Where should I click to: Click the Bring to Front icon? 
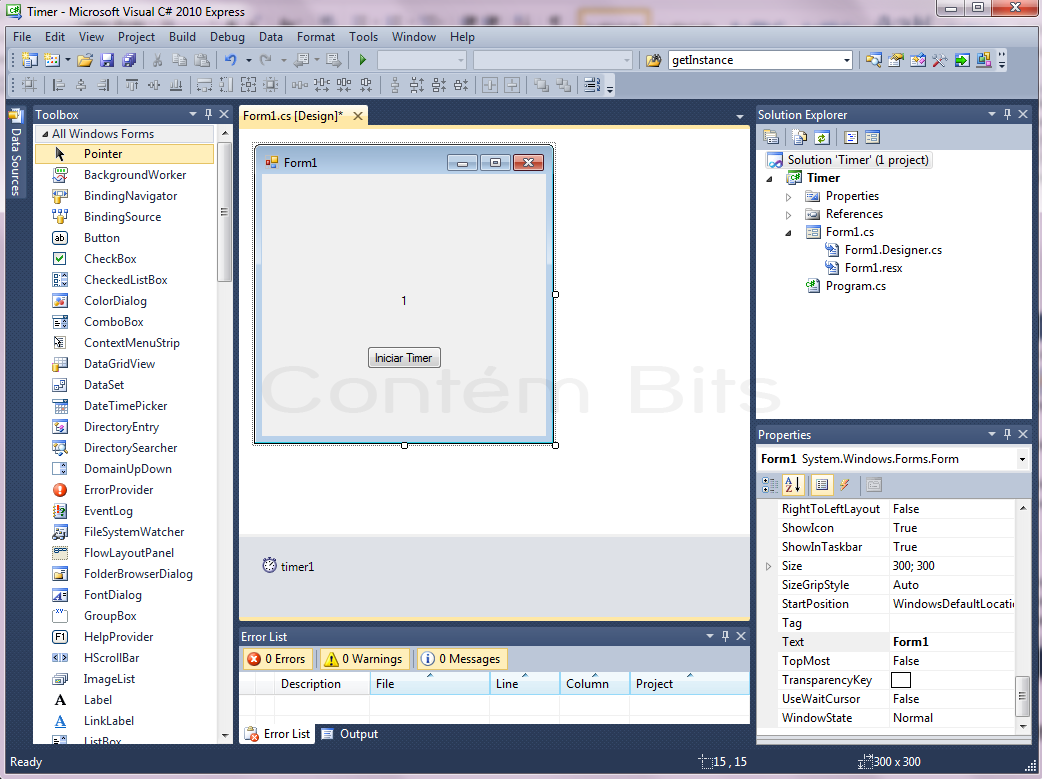coord(541,85)
